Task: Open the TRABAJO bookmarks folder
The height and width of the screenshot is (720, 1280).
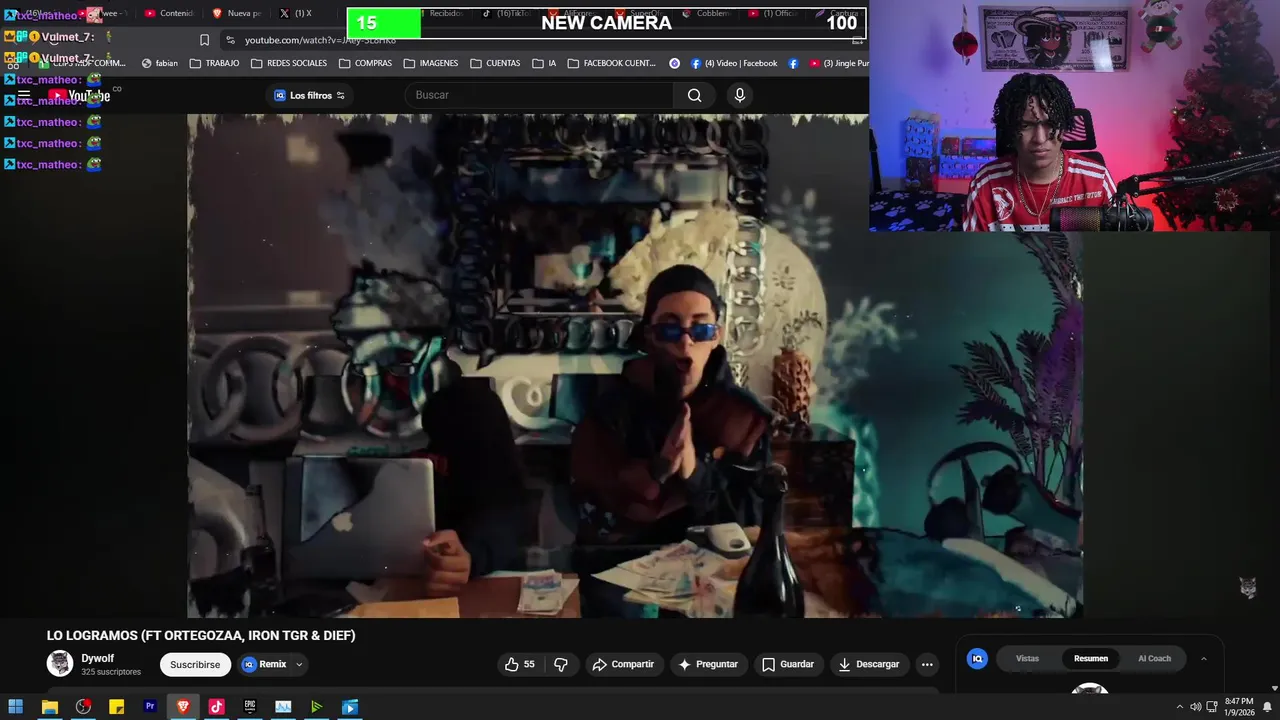Action: click(x=215, y=63)
